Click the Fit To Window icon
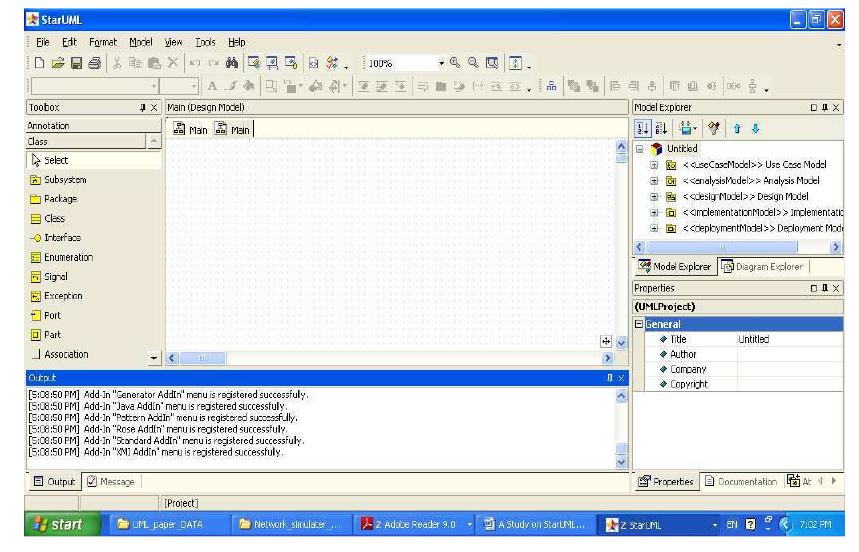 [x=492, y=63]
